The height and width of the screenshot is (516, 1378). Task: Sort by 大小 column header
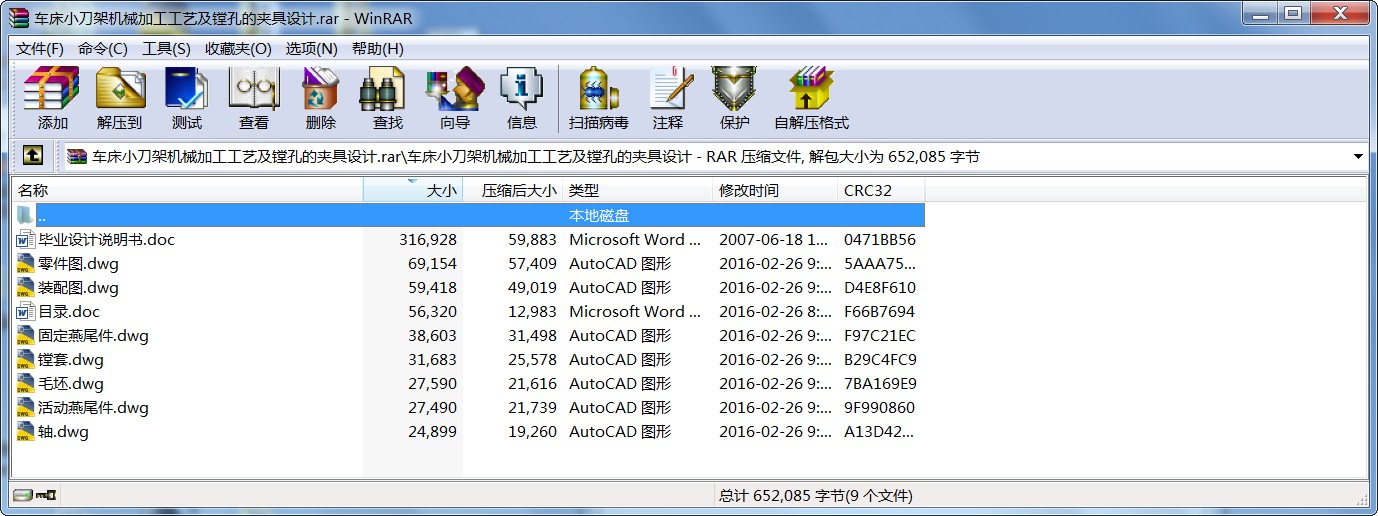pyautogui.click(x=413, y=190)
